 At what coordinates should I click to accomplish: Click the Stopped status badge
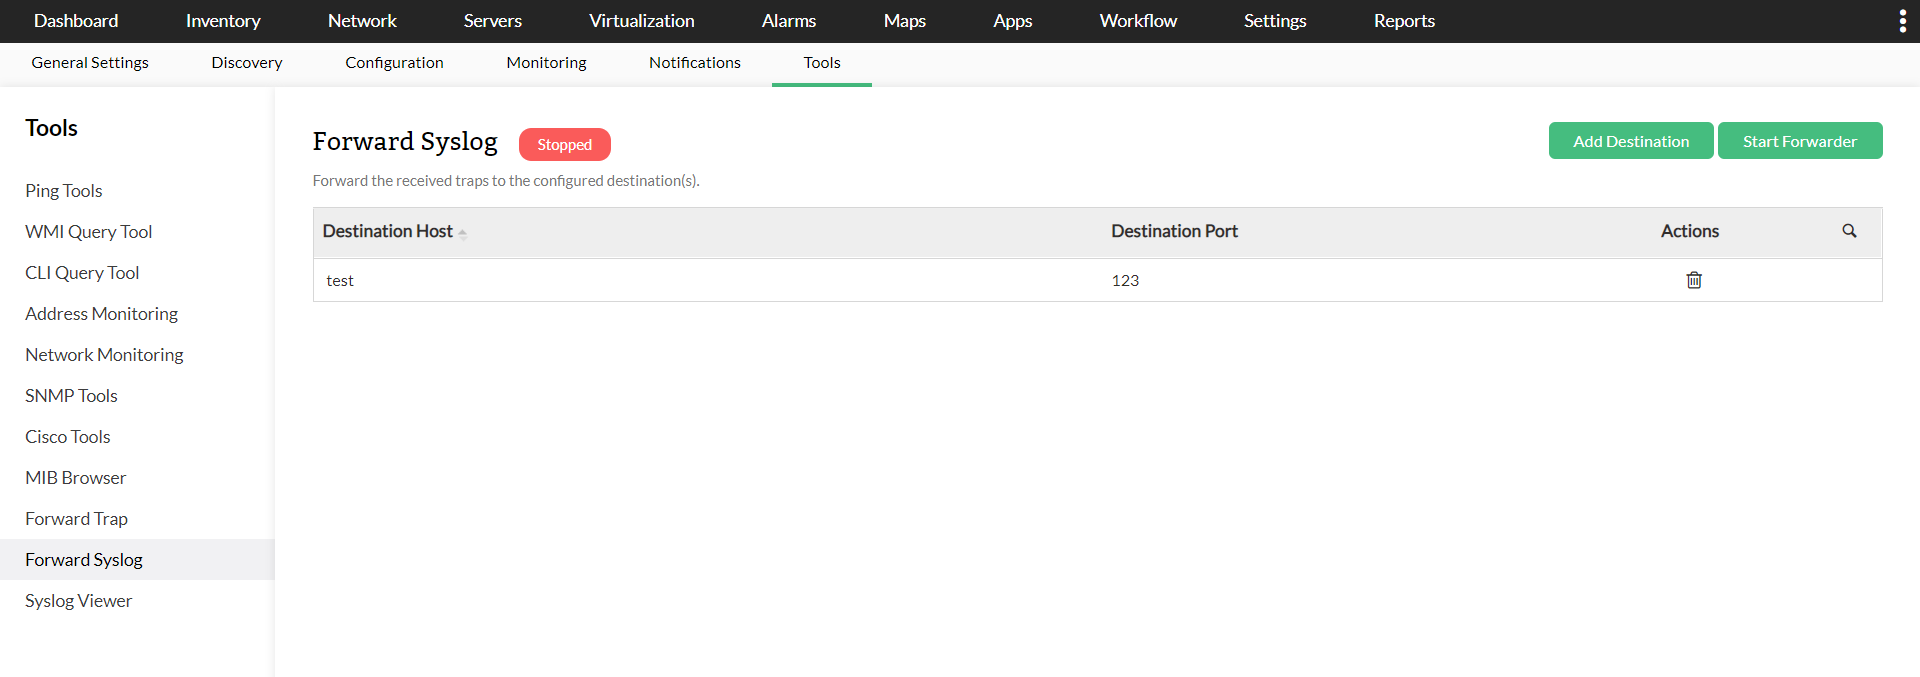coord(564,145)
